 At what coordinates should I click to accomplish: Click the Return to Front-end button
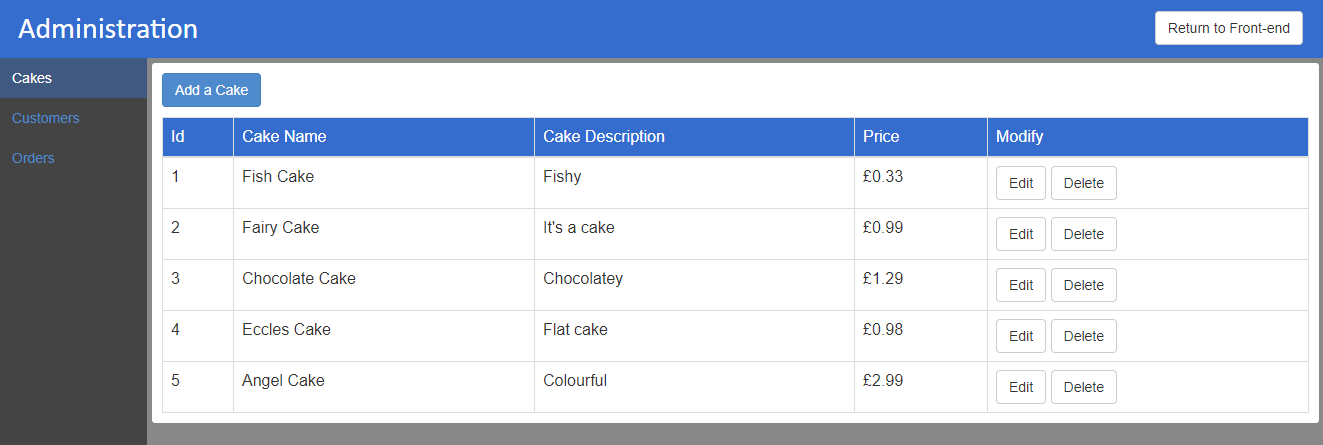[x=1228, y=28]
